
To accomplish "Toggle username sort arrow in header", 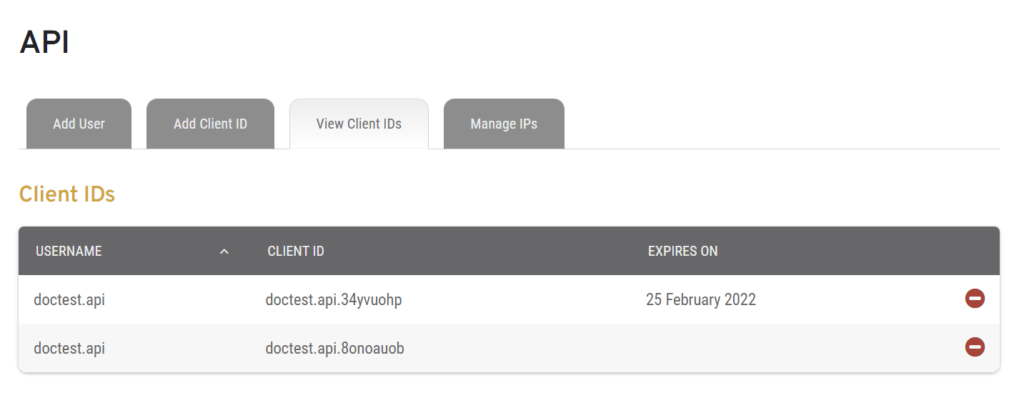I will click(224, 252).
